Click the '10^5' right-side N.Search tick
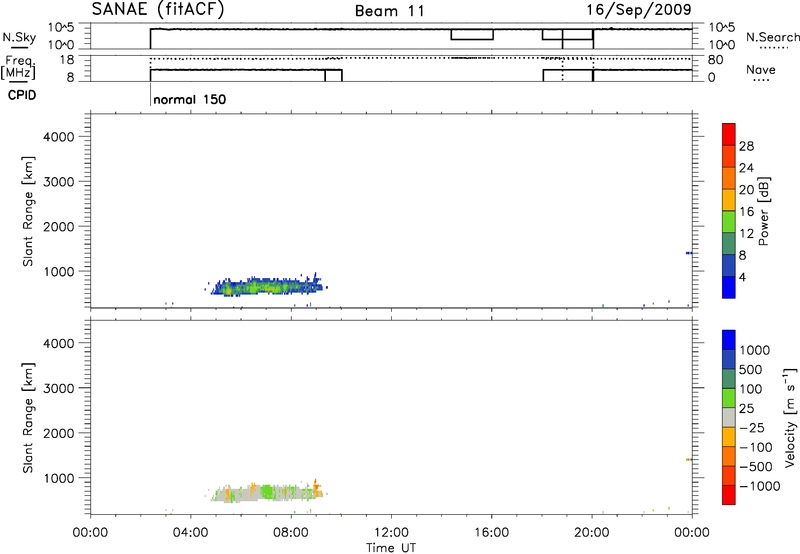This screenshot has width=800, height=554. [721, 27]
